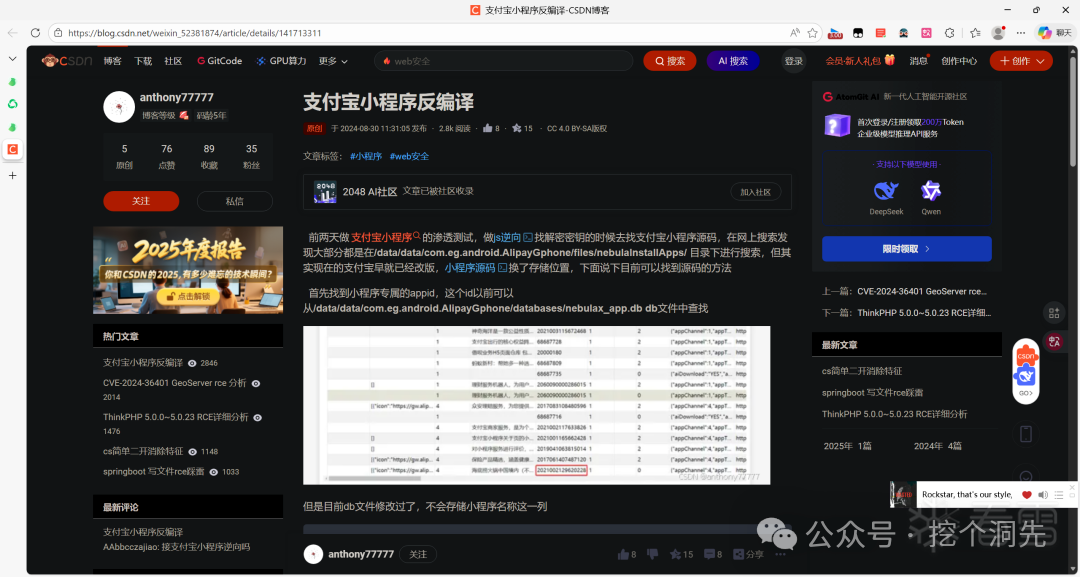Expand the 创作 button dropdown arrow
The image size is (1080, 577).
1040,61
